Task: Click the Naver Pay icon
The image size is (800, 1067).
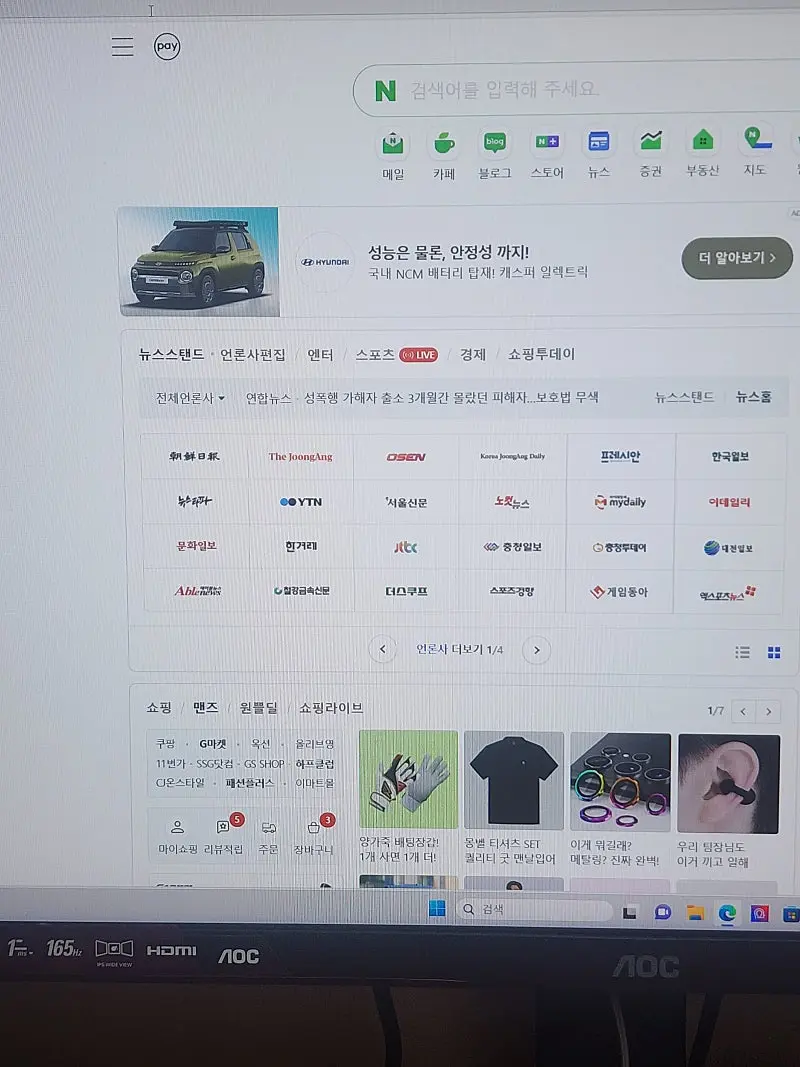Action: click(x=167, y=46)
